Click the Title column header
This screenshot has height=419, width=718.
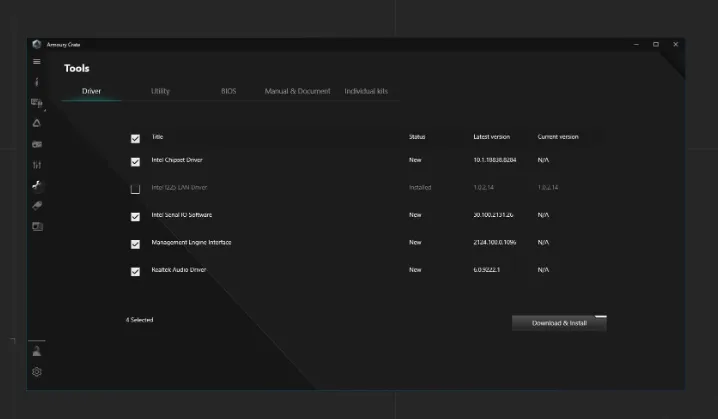click(158, 136)
